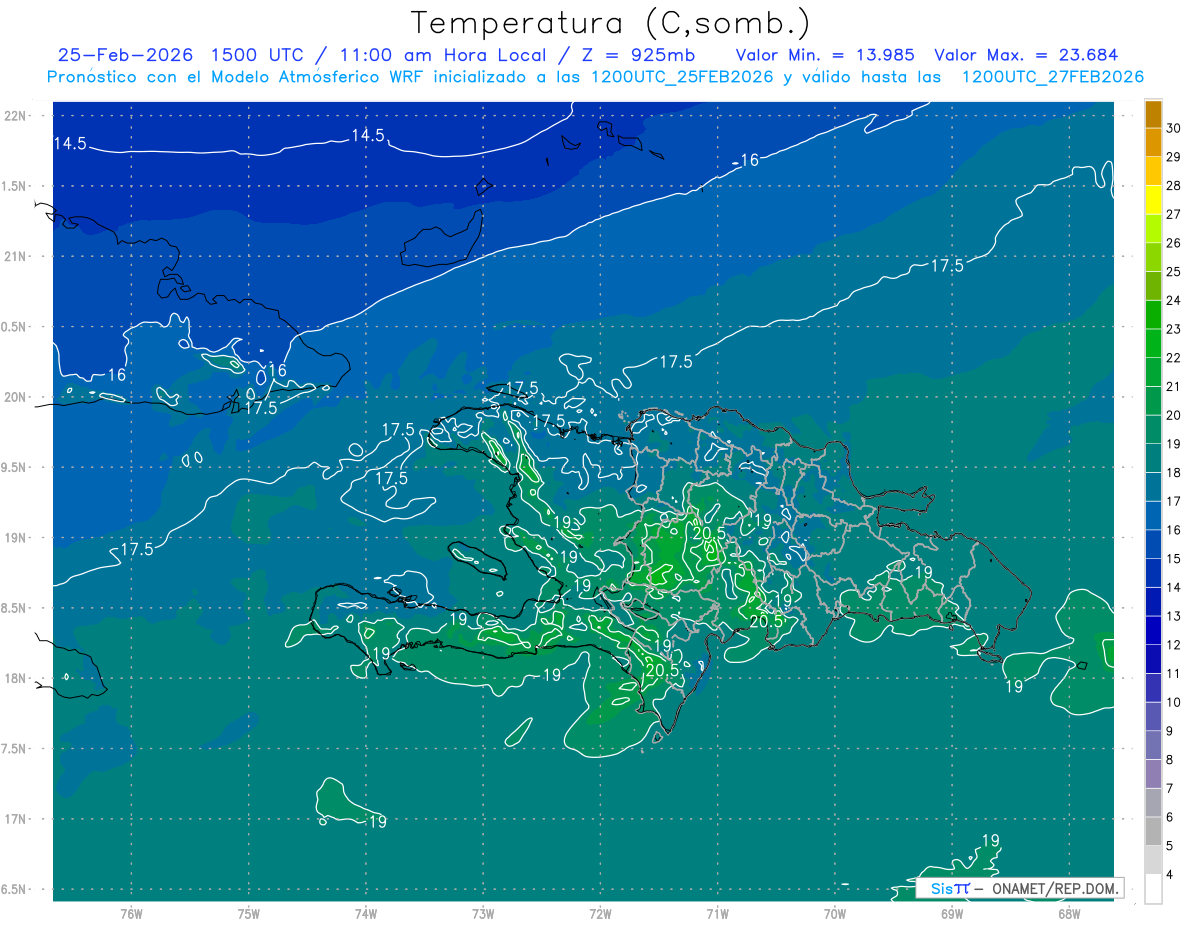Click the purple colorbar segment between 8 and 9
The height and width of the screenshot is (927, 1200).
tap(1153, 746)
